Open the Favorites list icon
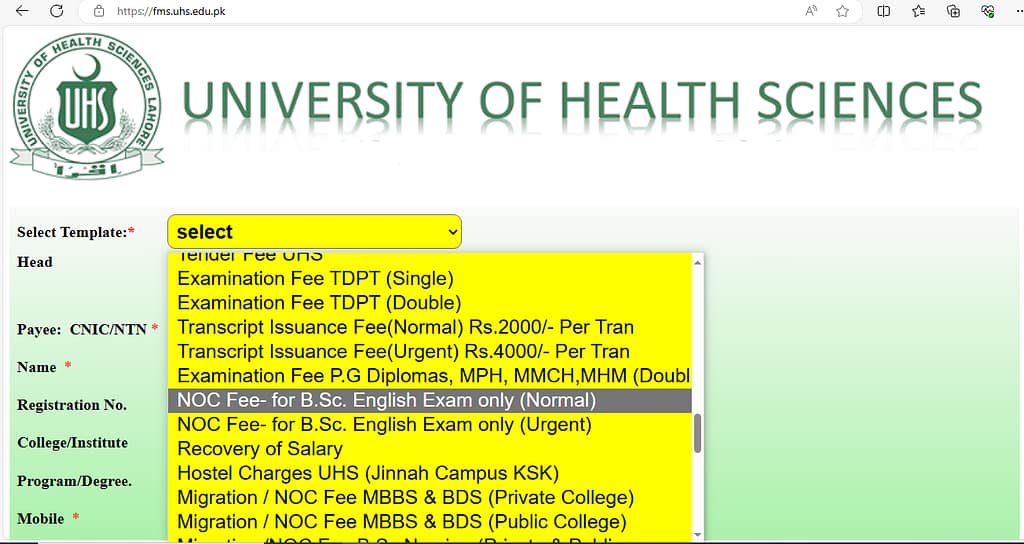 click(919, 11)
